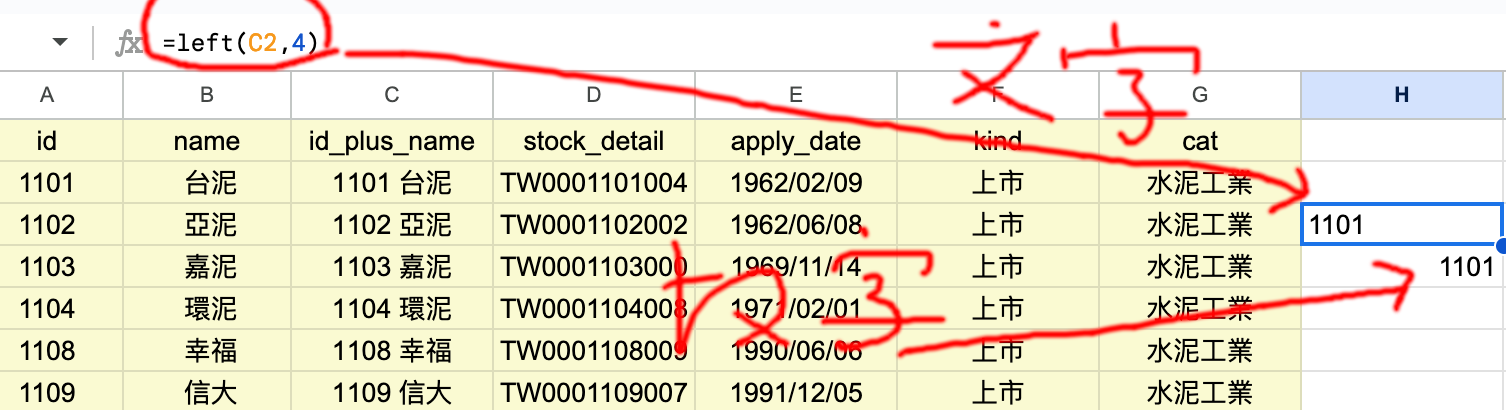Select the column E header

795,95
